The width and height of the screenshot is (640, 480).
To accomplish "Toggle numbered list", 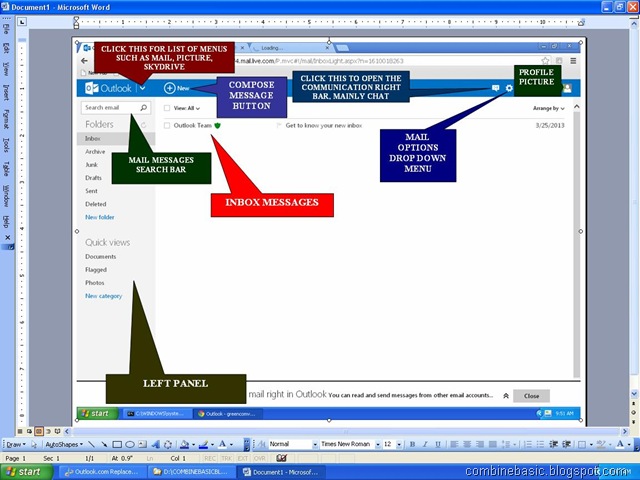I will coord(527,444).
